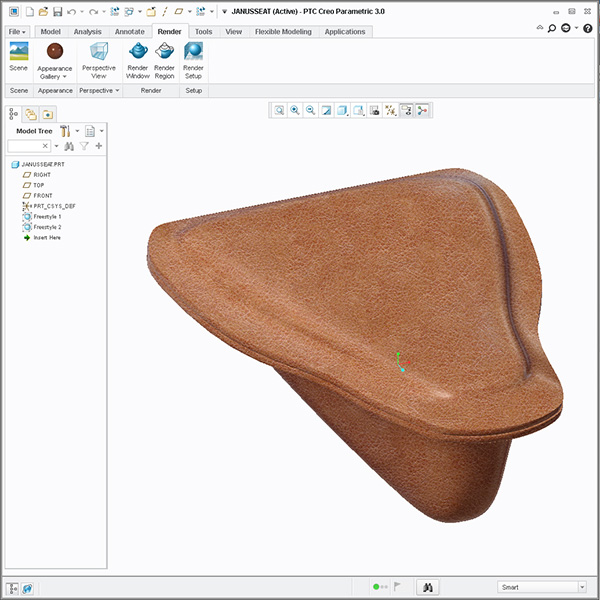Toggle Spin Center display
This screenshot has height=600, width=600.
(422, 111)
